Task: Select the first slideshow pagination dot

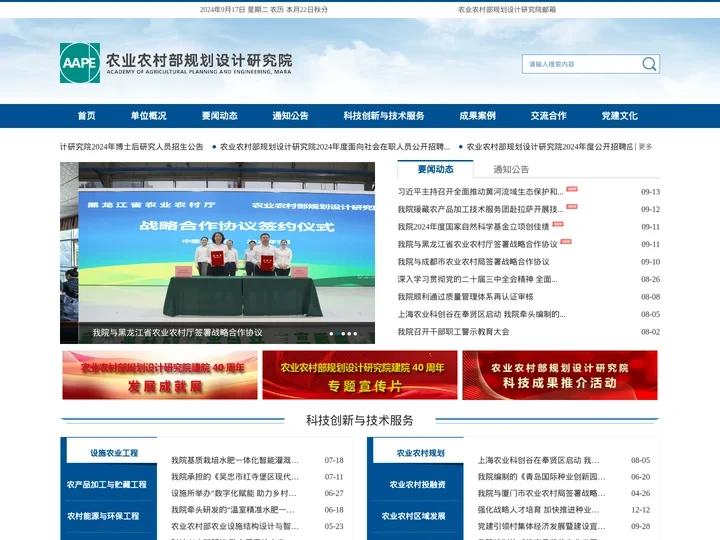Action: click(331, 334)
